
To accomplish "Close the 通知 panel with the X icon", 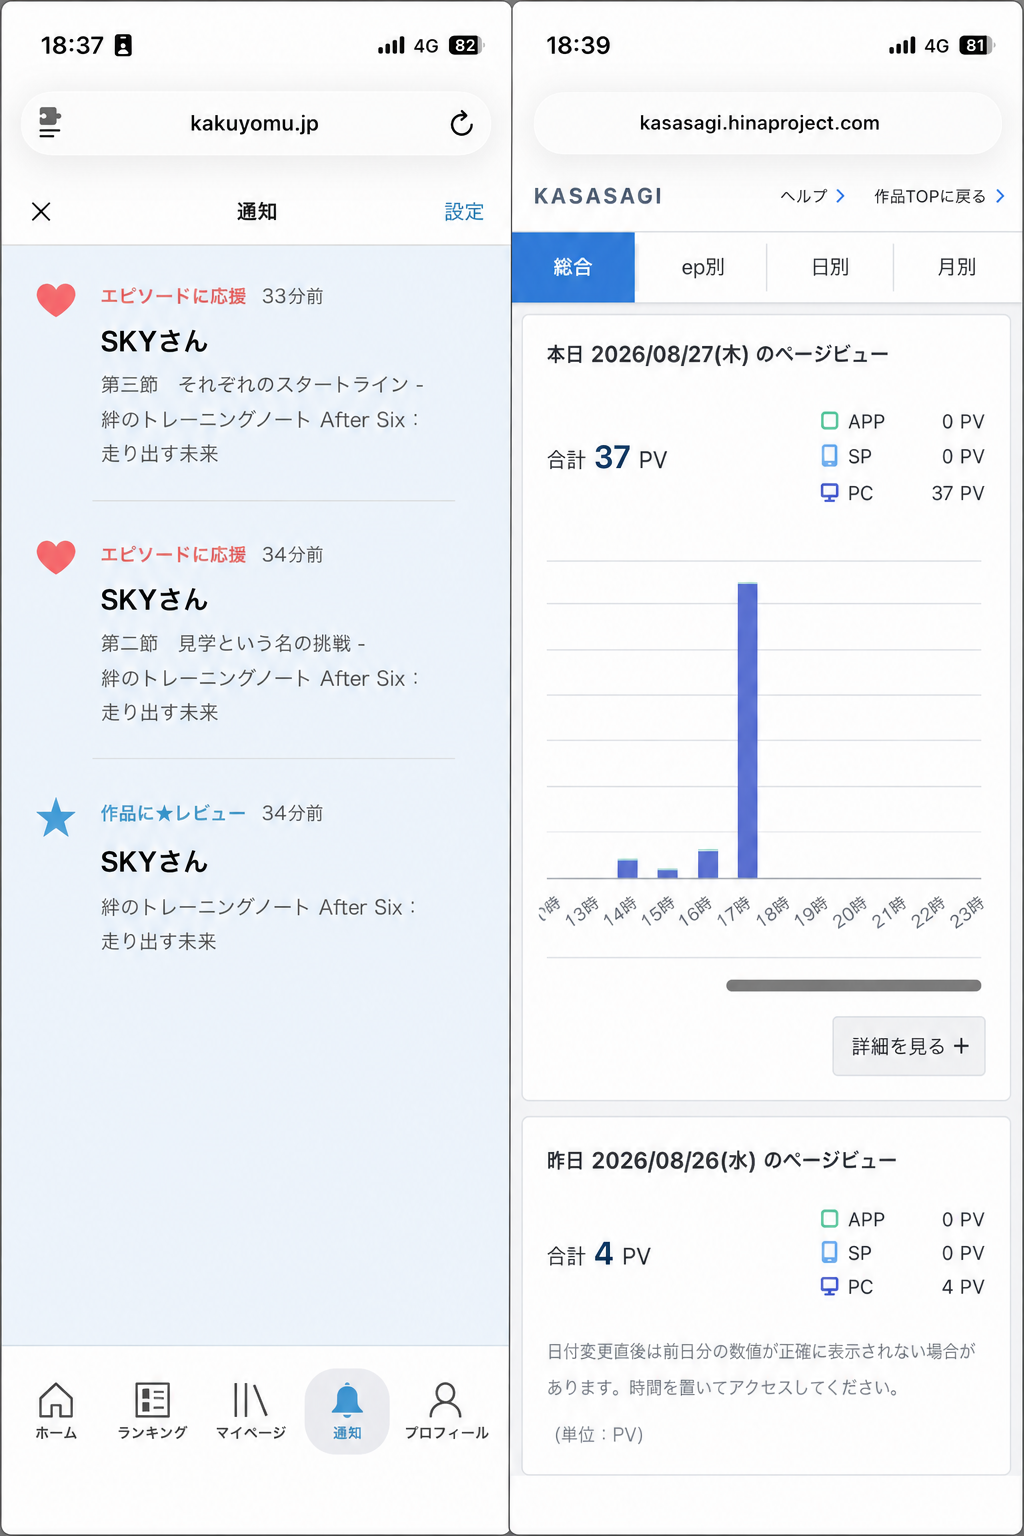I will point(41,211).
